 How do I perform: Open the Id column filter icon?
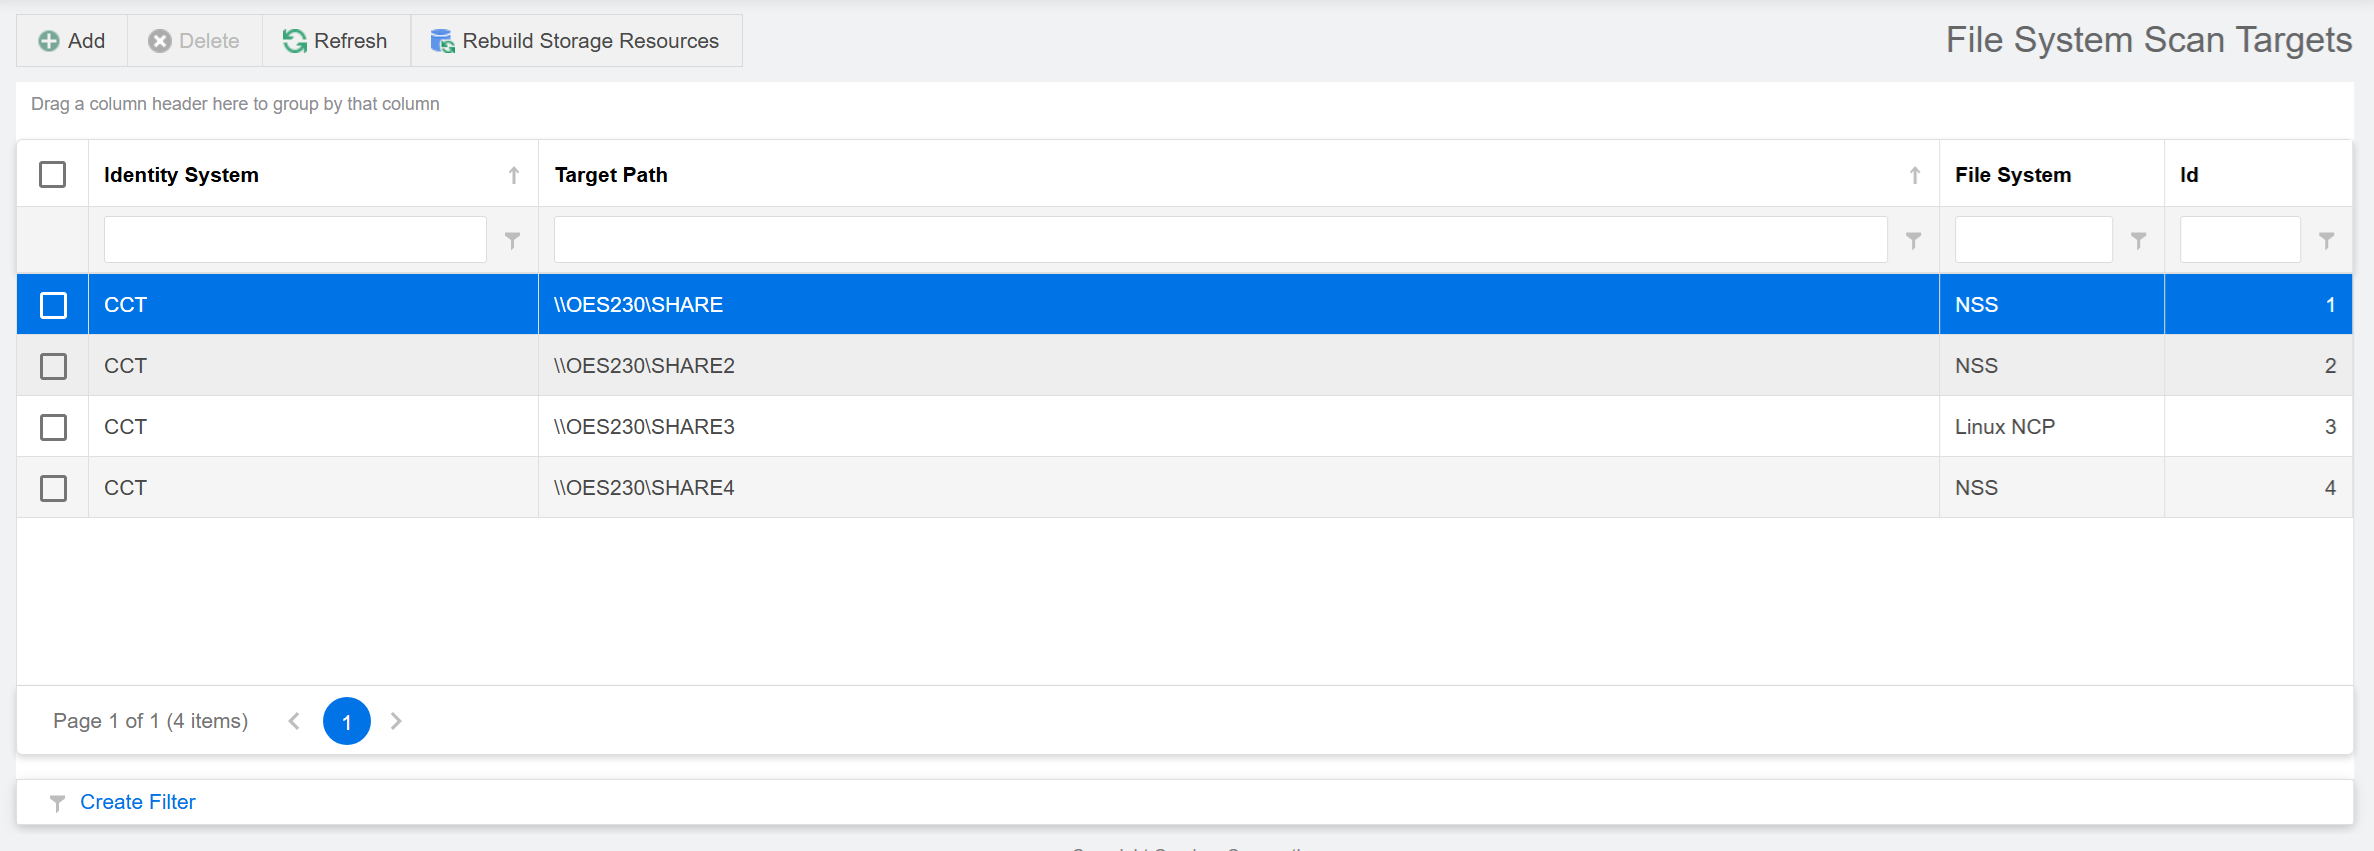coord(2327,240)
